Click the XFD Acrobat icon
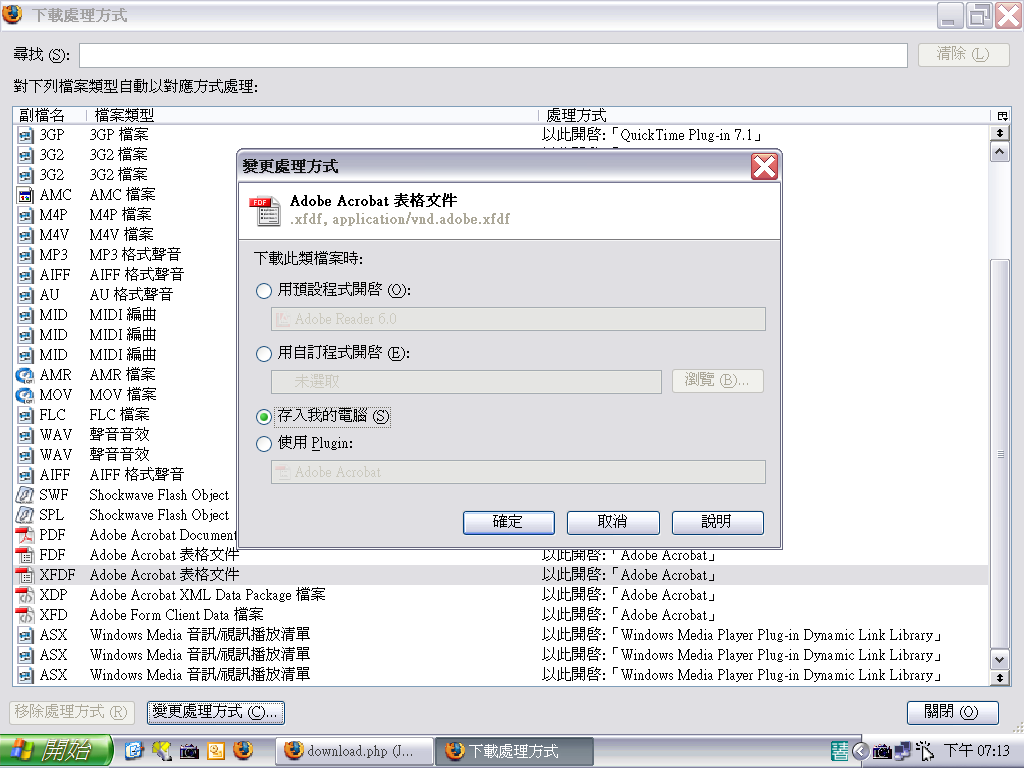Image resolution: width=1024 pixels, height=768 pixels. 25,616
